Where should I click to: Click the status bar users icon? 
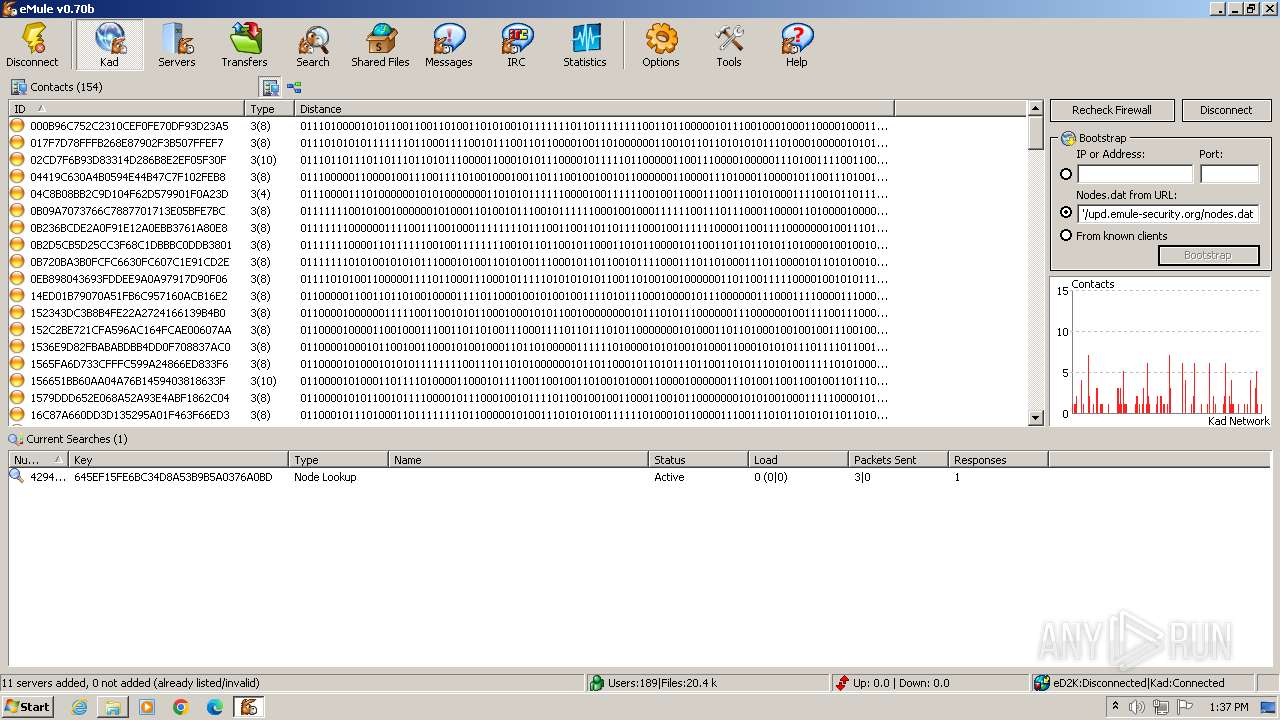tap(597, 683)
